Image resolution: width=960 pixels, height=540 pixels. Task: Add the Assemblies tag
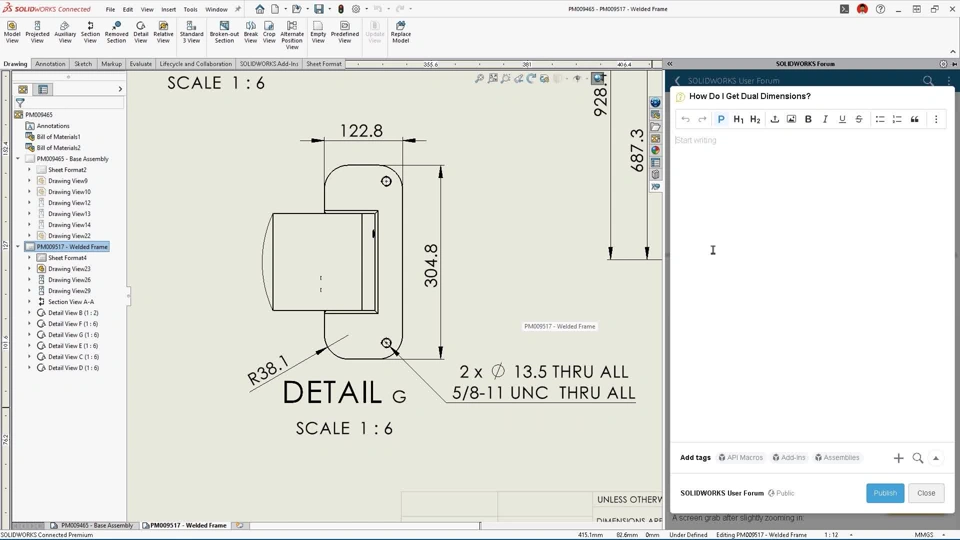click(x=837, y=458)
